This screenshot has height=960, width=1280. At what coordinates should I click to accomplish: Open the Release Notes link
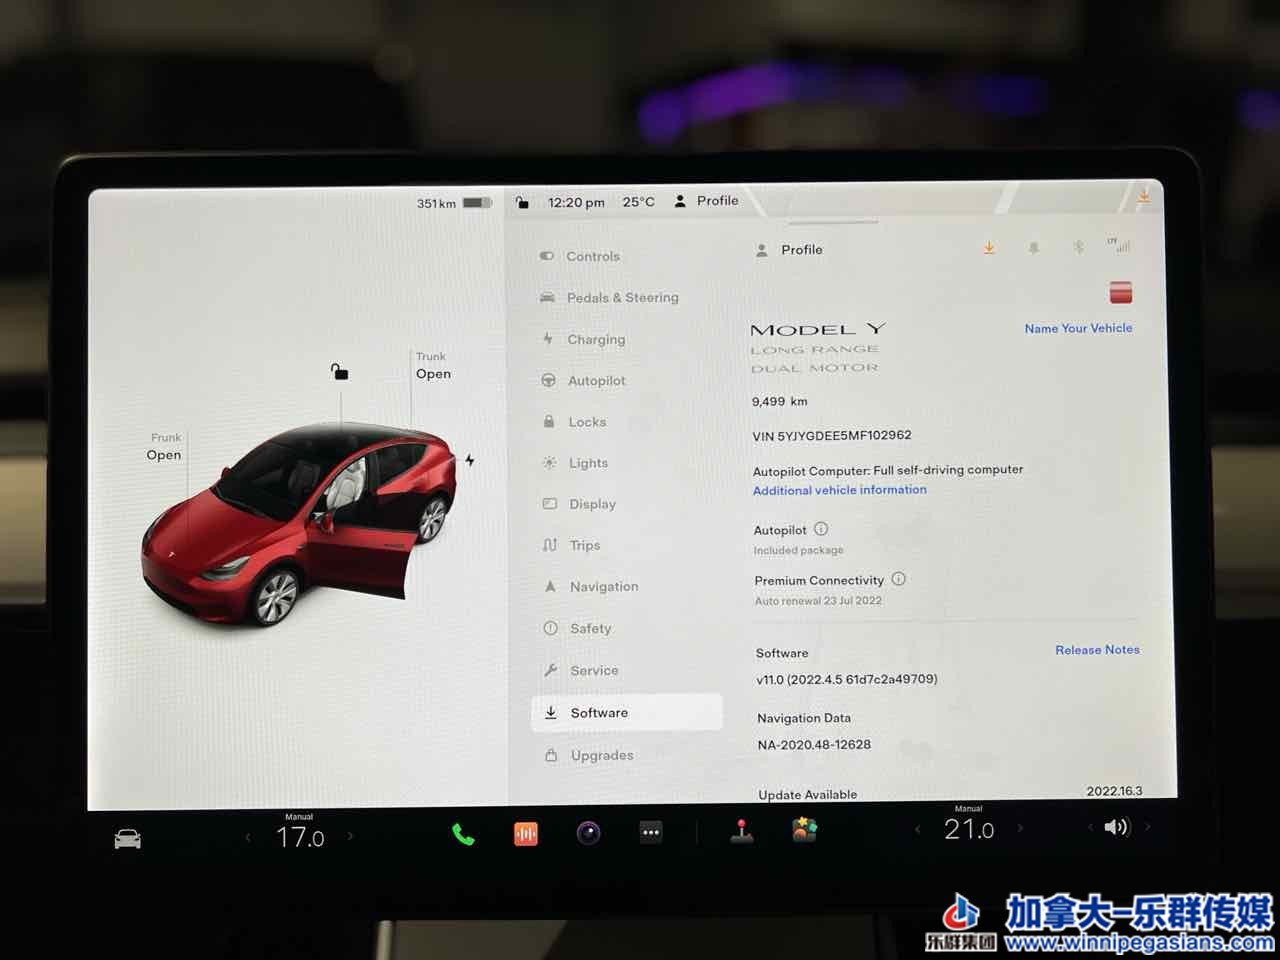click(1097, 650)
